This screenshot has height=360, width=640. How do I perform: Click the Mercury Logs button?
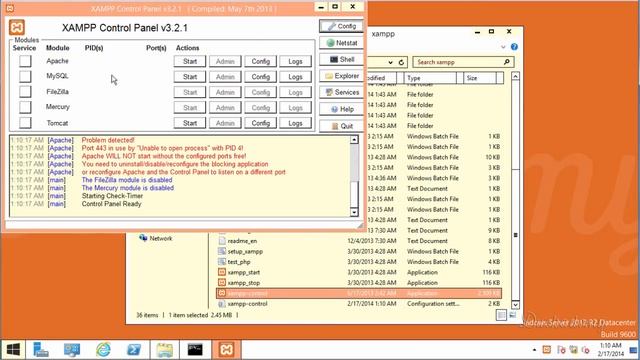296,108
